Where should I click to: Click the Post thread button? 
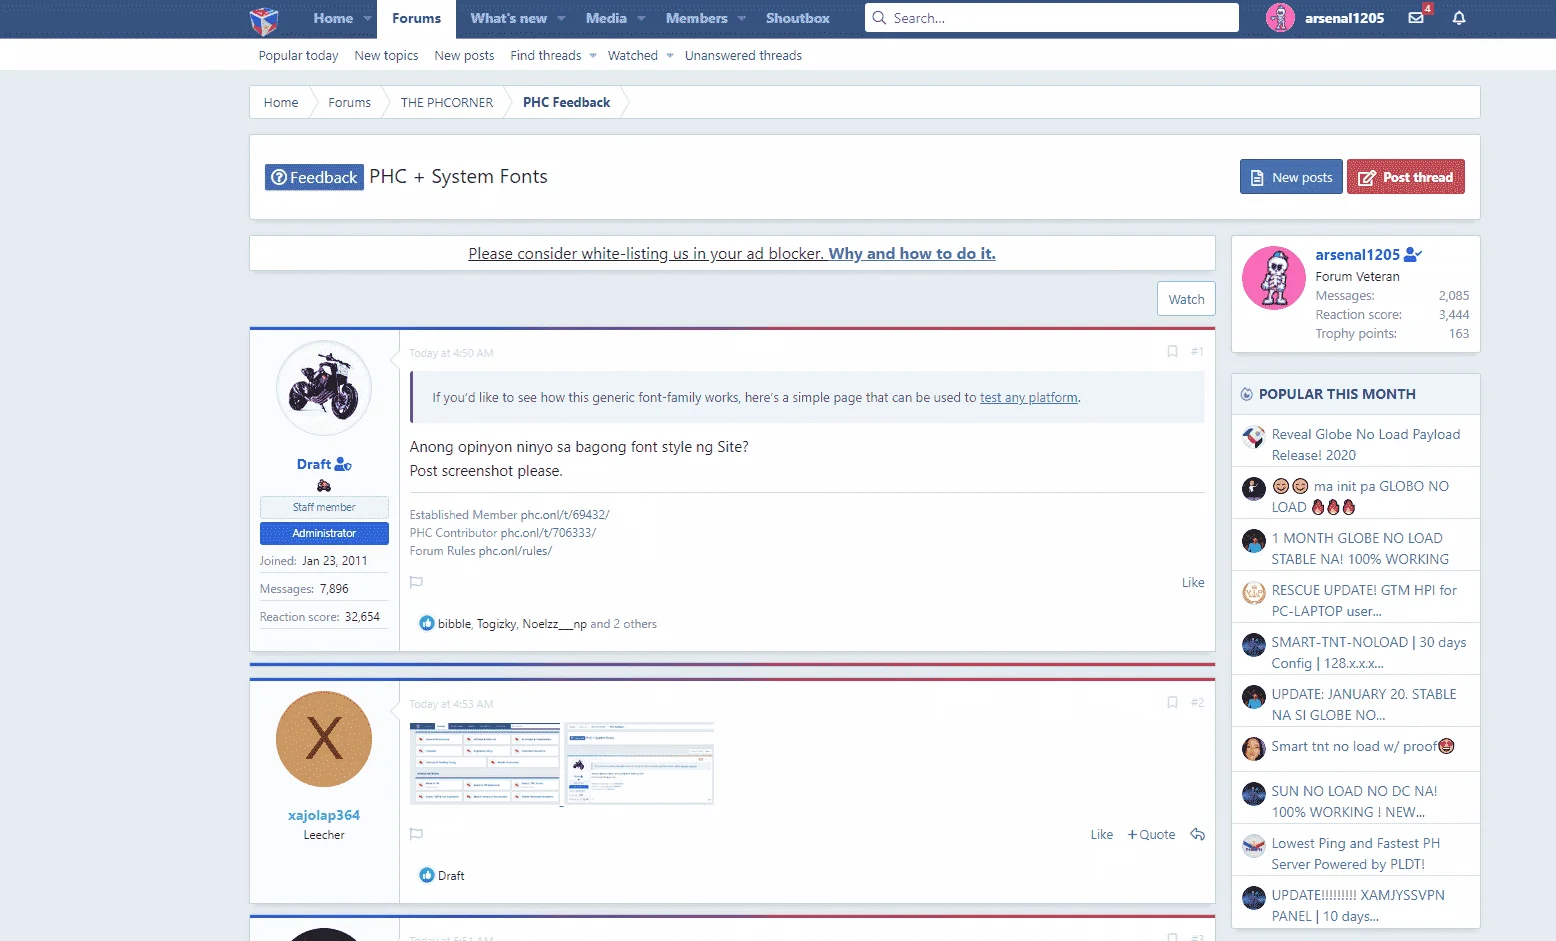tap(1406, 177)
